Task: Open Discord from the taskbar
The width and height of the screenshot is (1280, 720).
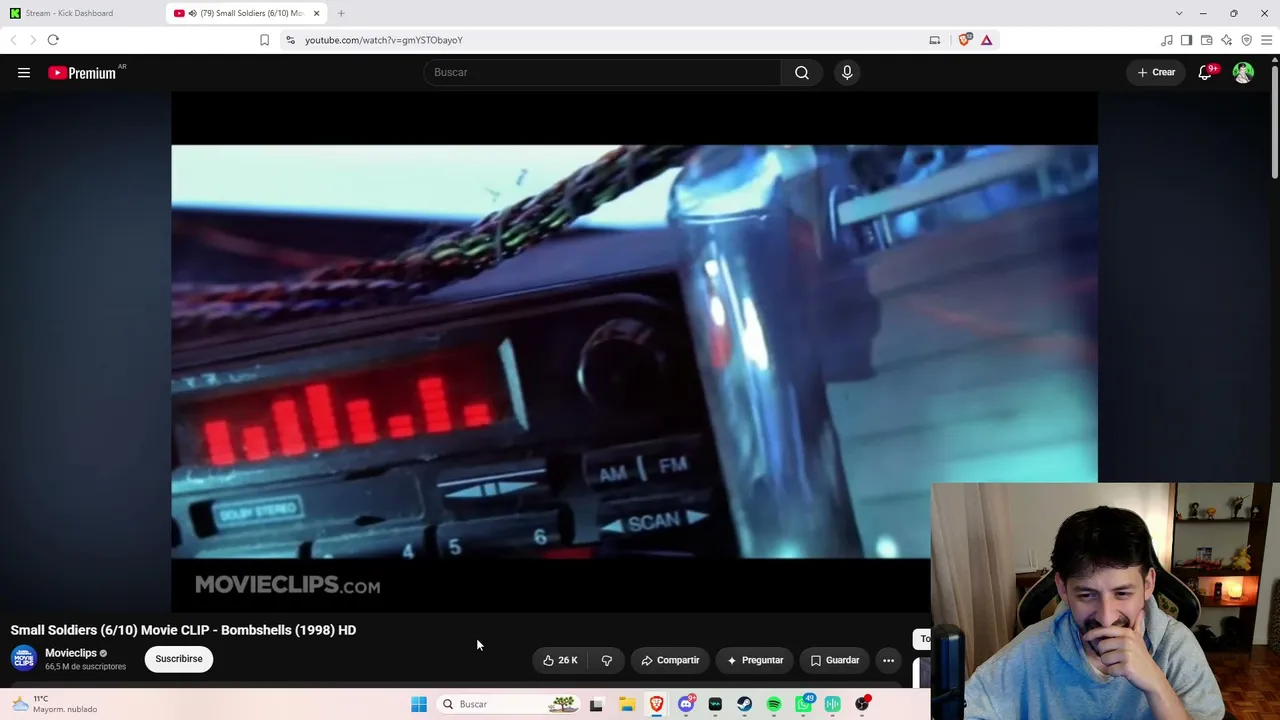Action: [686, 704]
